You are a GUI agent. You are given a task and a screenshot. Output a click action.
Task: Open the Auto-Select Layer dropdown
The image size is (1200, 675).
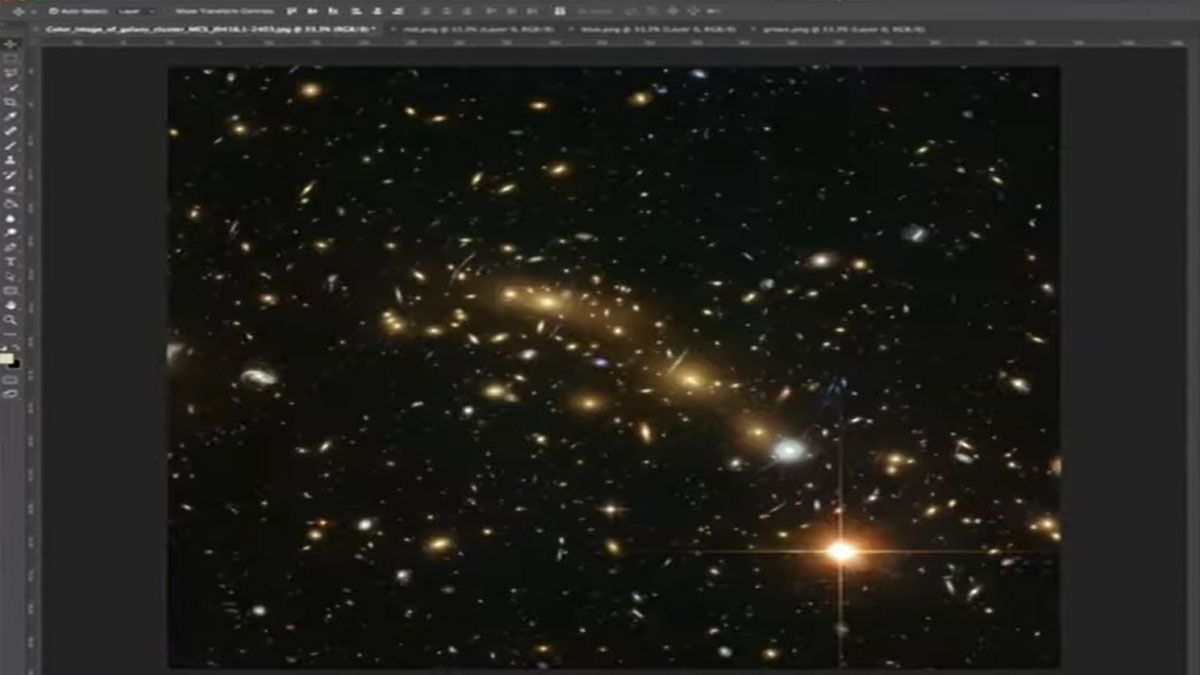[136, 10]
